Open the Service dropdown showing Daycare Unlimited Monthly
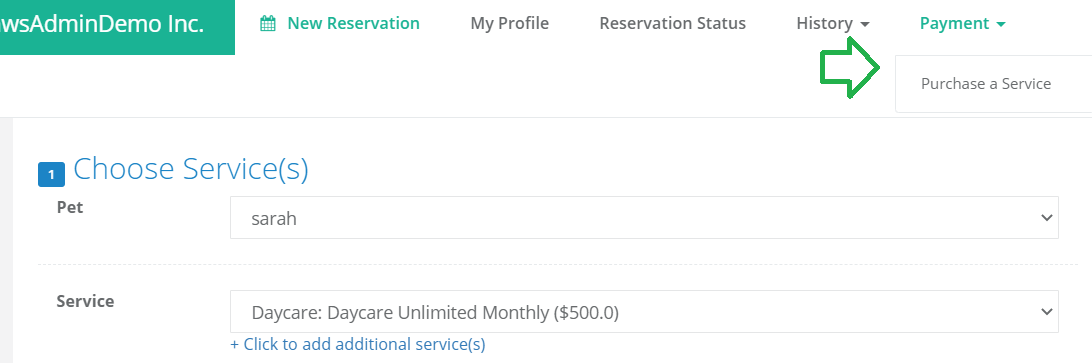Screen dimensions: 1092x363 (x=644, y=311)
